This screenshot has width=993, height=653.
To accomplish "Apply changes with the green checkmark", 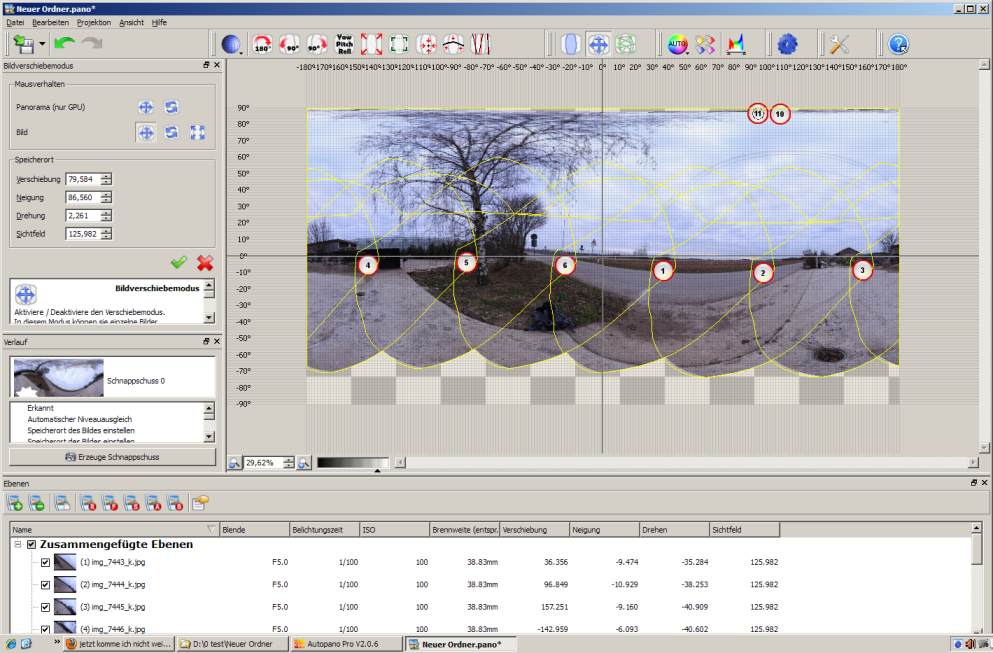I will (178, 262).
